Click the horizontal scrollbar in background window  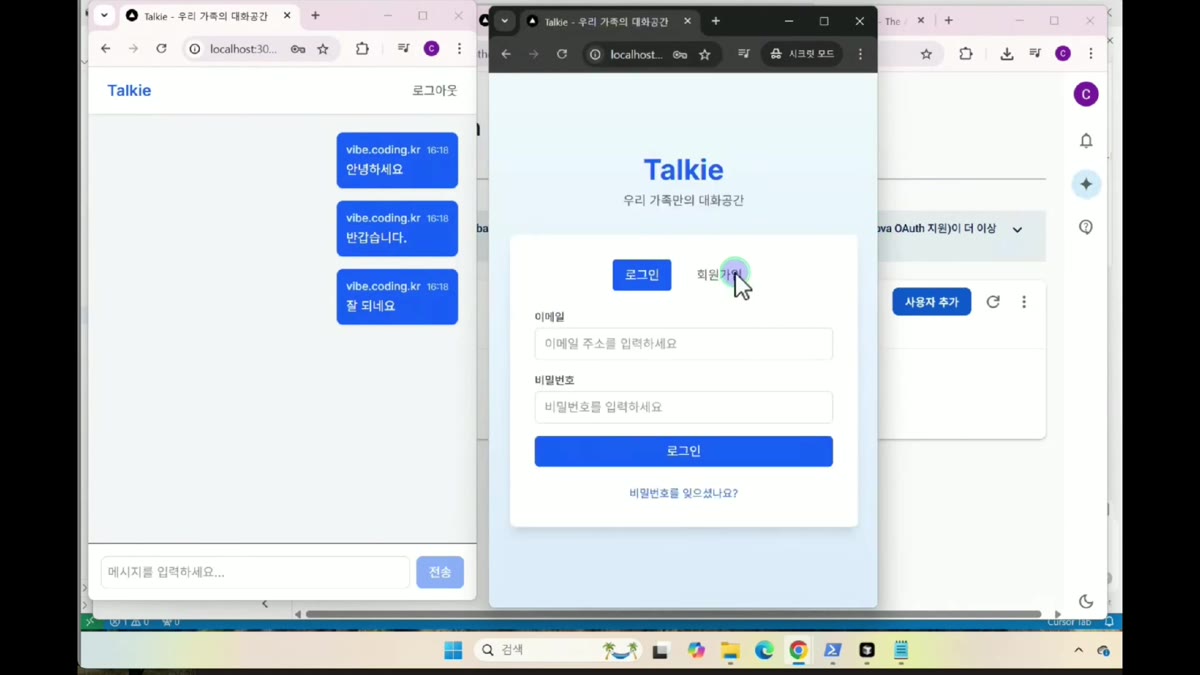pyautogui.click(x=673, y=614)
